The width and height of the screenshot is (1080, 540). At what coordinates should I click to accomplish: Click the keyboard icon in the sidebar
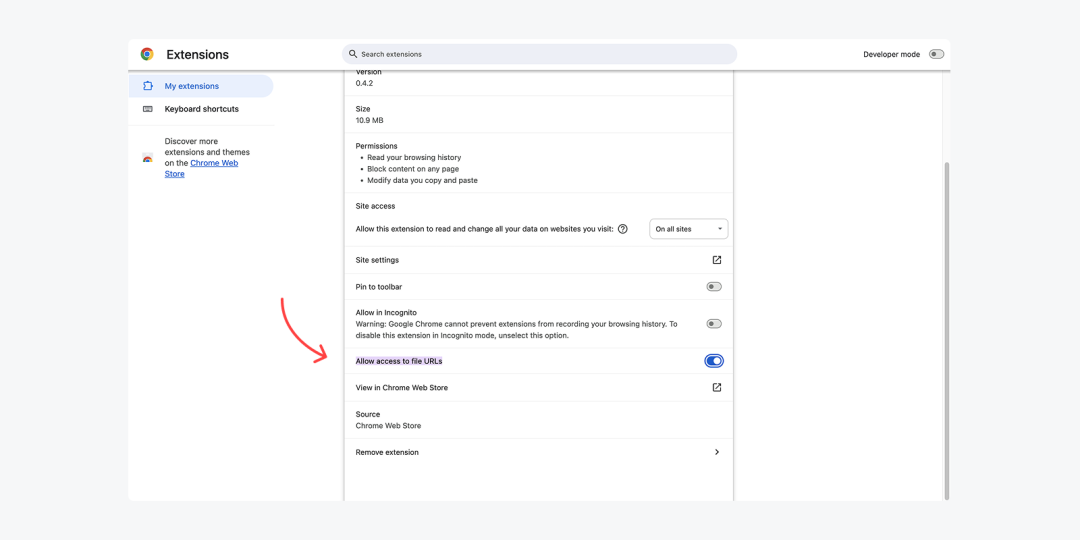point(148,109)
